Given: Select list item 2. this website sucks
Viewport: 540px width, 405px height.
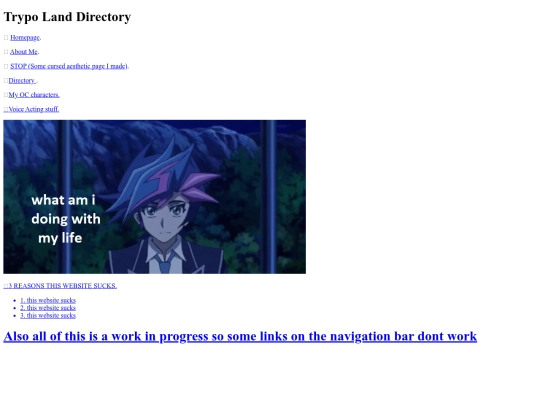Looking at the screenshot, I should pos(48,308).
